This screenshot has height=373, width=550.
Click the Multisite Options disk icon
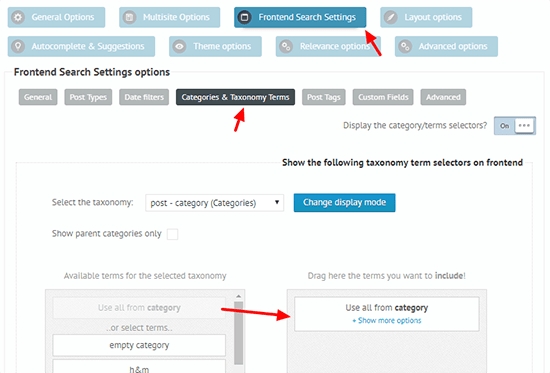pos(129,17)
